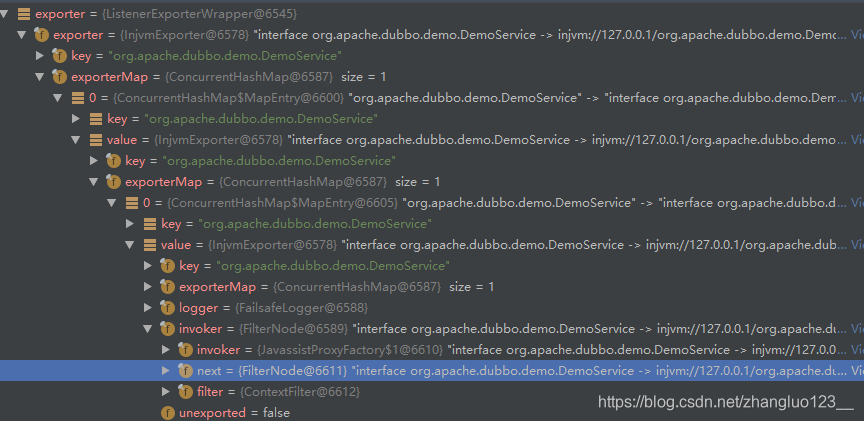Click the entry icon of MapEntry@6600

(78, 98)
